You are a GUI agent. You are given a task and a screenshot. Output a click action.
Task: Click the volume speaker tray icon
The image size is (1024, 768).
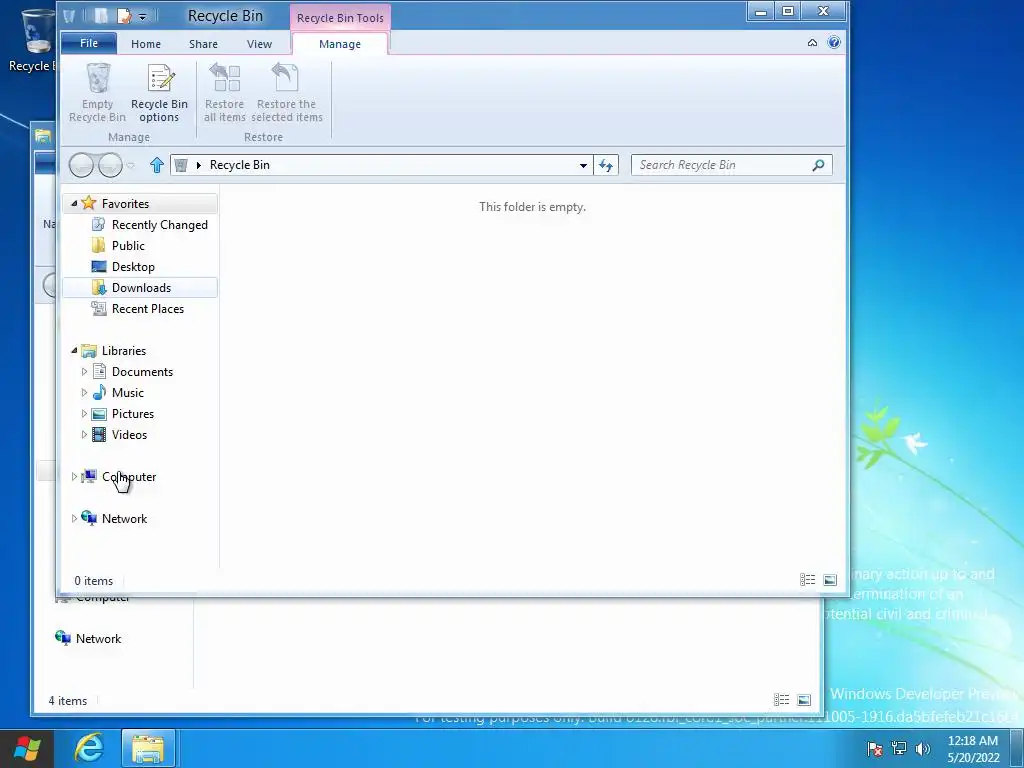[923, 748]
